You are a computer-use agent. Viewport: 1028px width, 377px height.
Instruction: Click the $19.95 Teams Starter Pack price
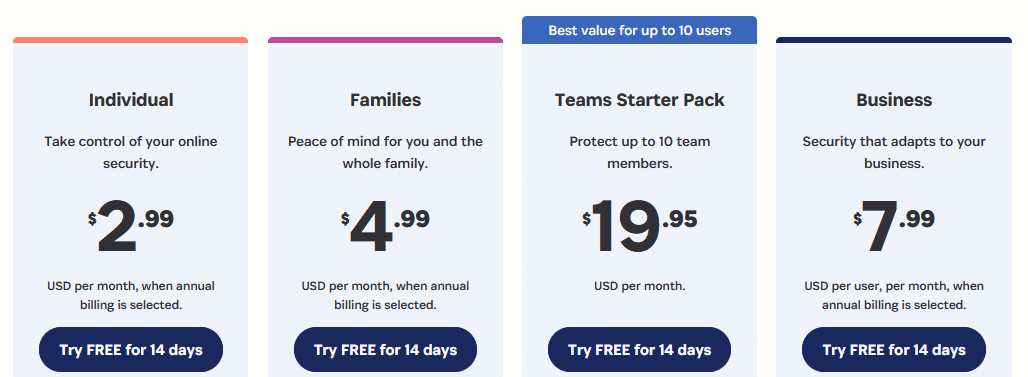click(639, 226)
